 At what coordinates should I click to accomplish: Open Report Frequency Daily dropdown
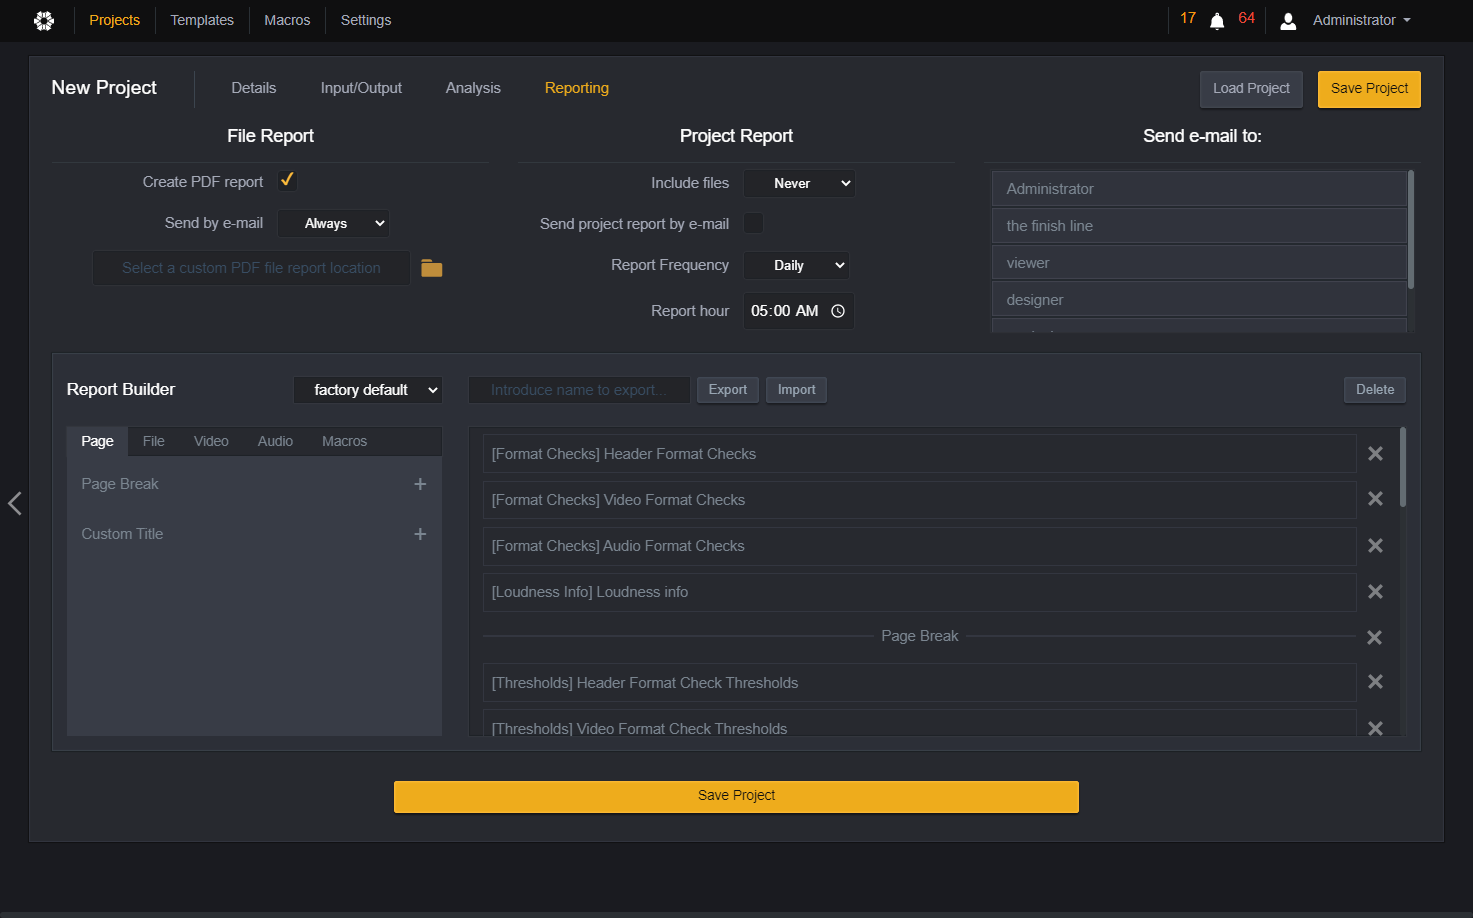point(796,265)
